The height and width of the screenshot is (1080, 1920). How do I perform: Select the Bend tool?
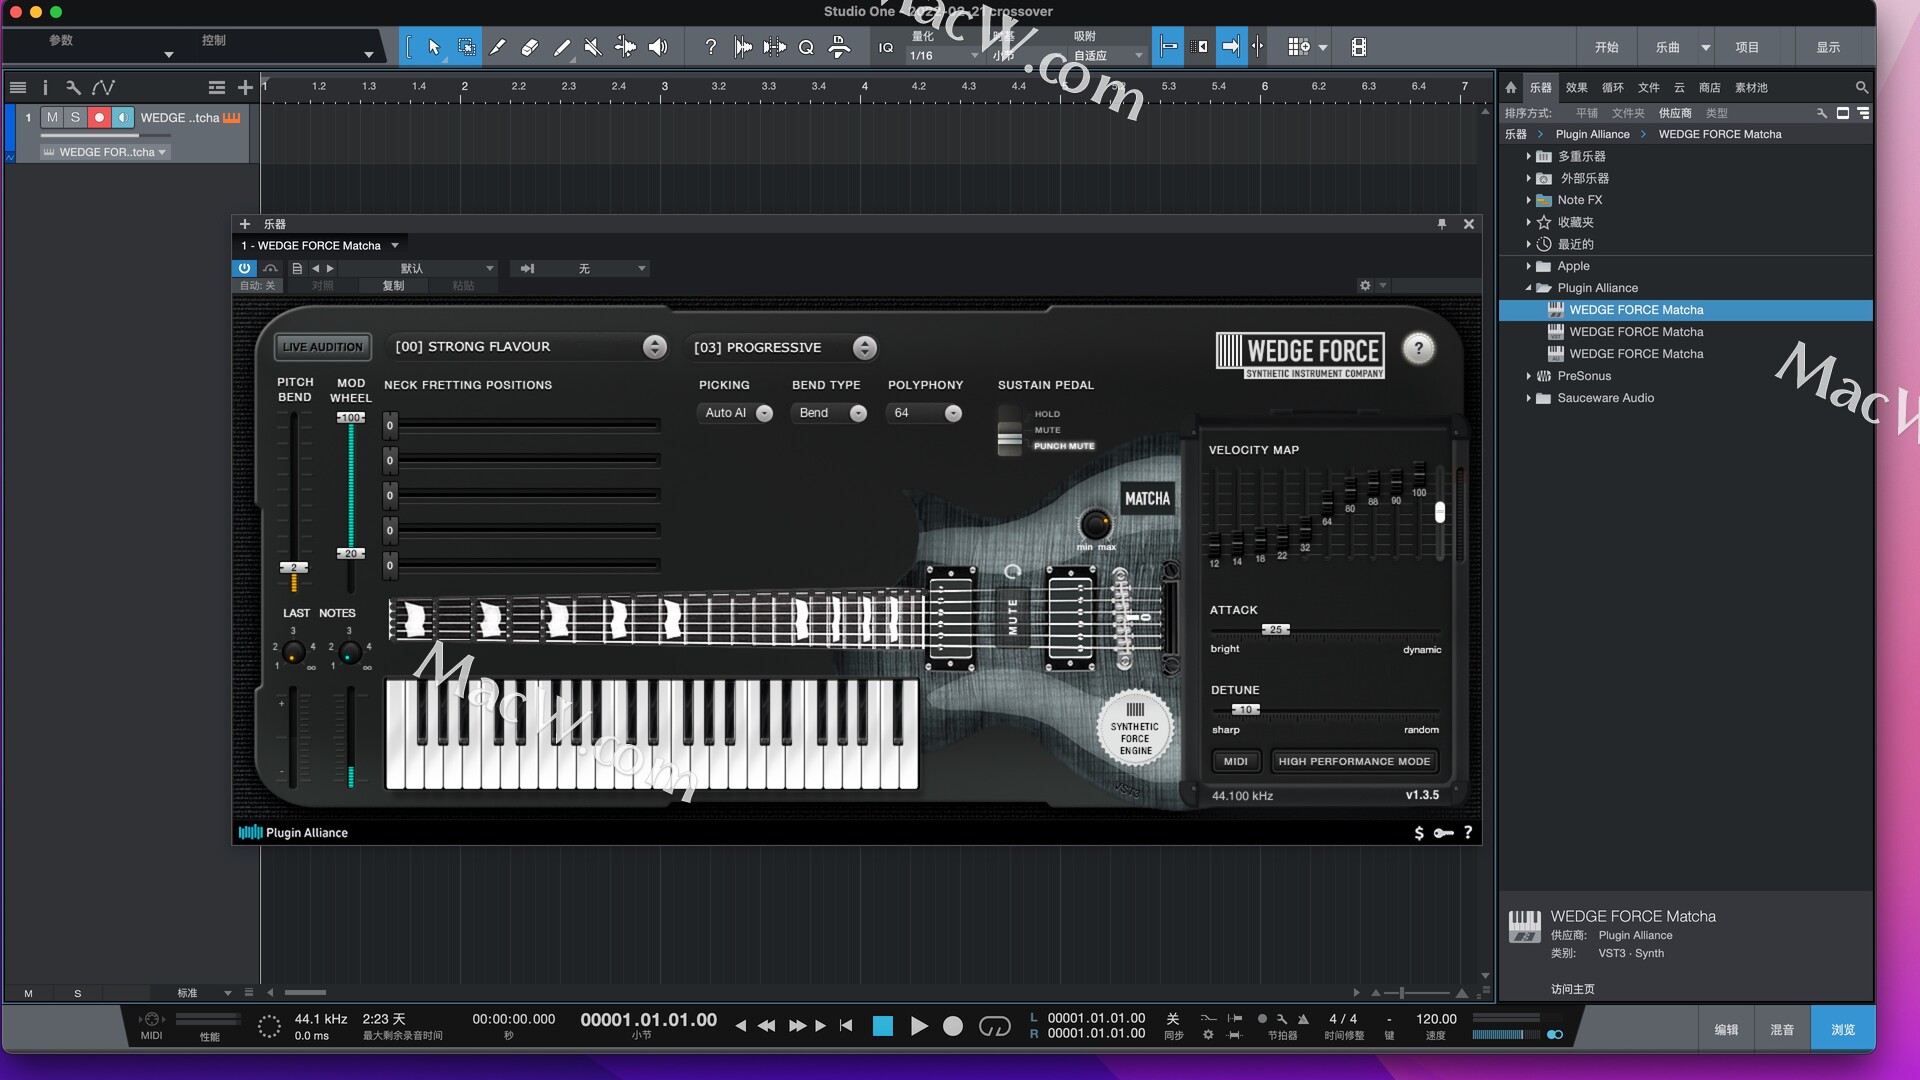(625, 47)
